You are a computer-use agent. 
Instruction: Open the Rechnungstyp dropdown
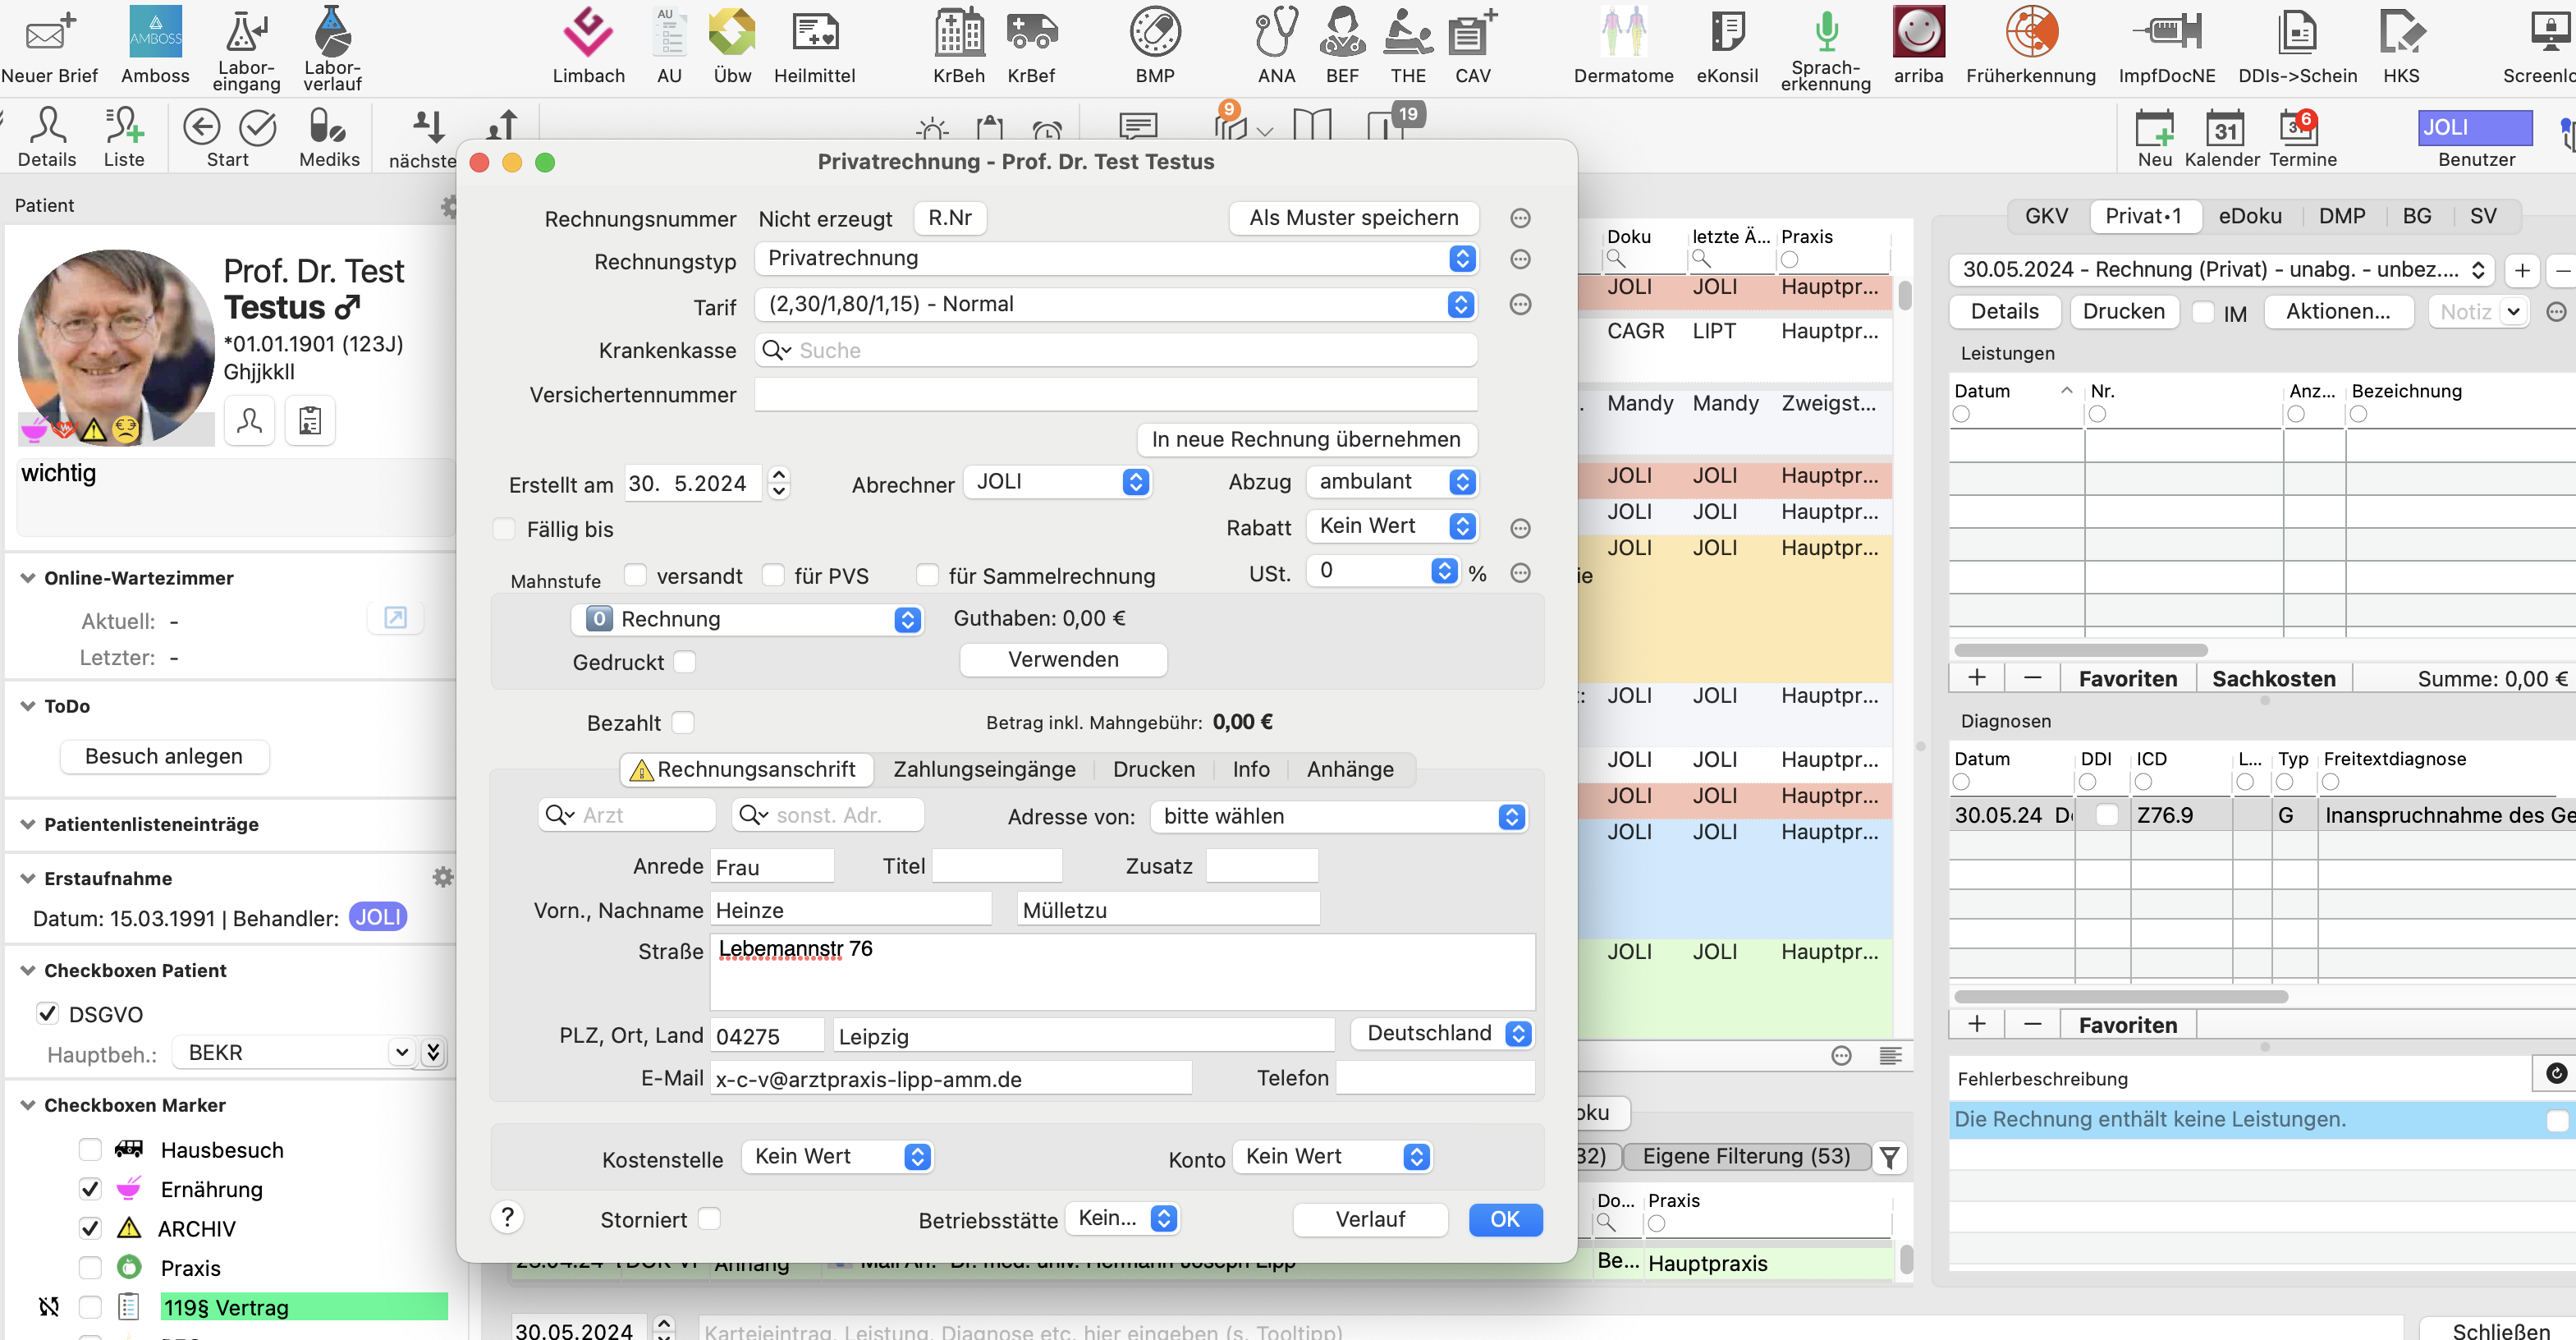pos(1116,258)
